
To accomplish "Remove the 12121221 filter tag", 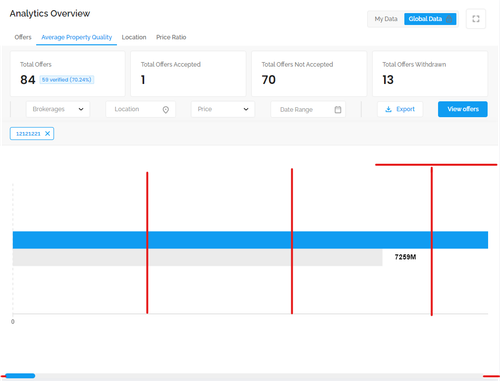I will (x=47, y=133).
